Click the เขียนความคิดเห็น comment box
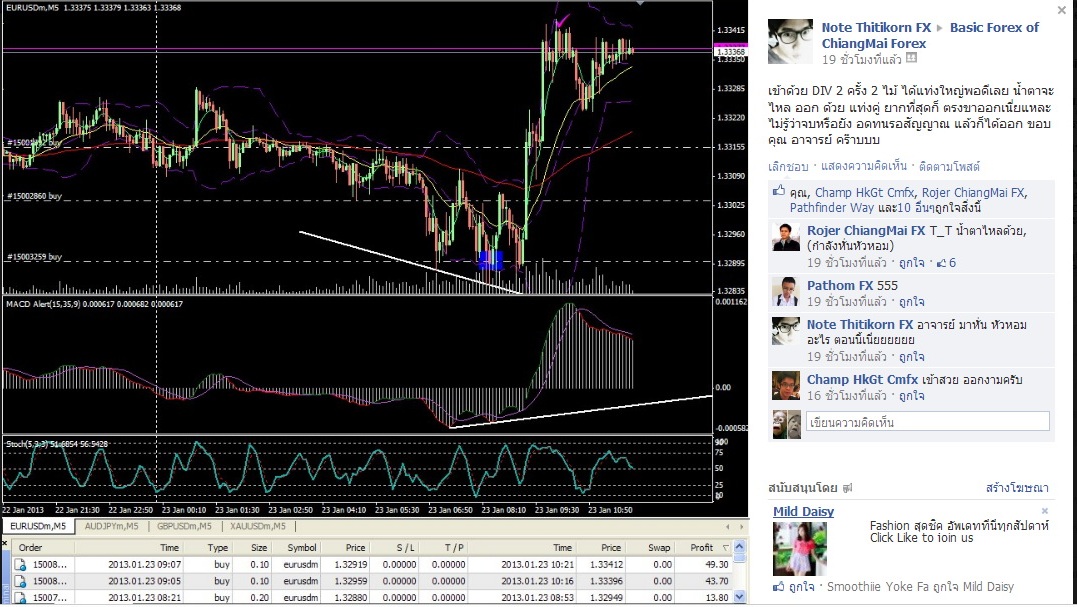 click(927, 422)
